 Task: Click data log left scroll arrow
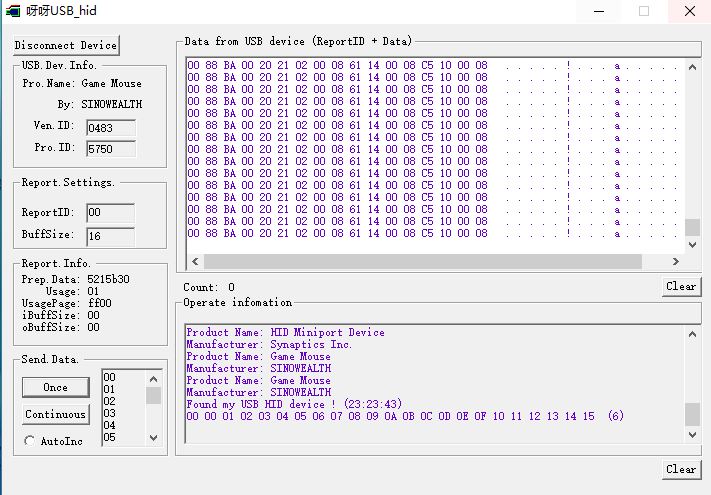pyautogui.click(x=195, y=262)
